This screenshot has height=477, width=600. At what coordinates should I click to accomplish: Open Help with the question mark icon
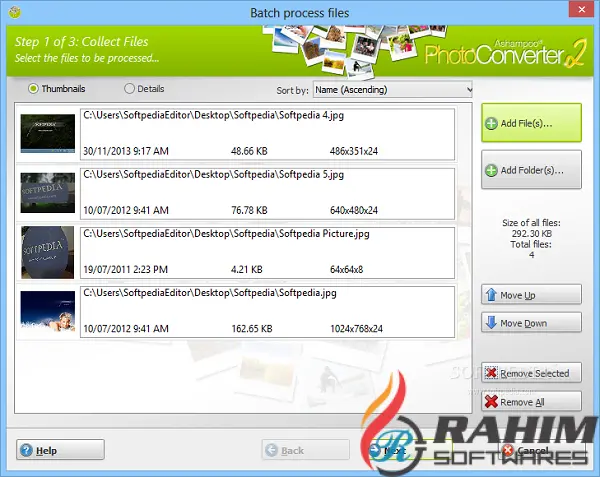click(x=26, y=450)
